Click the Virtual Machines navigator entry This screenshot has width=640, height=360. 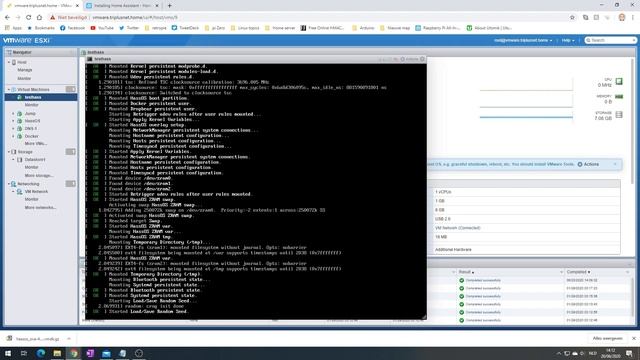click(33, 89)
